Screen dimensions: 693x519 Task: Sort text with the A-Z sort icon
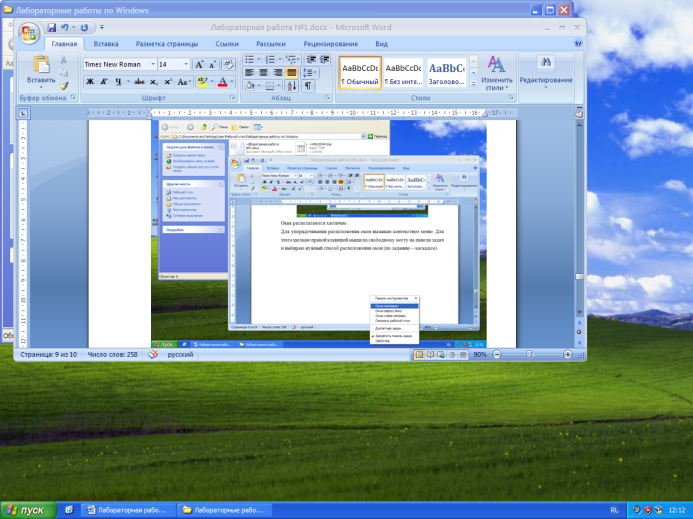pyautogui.click(x=292, y=86)
